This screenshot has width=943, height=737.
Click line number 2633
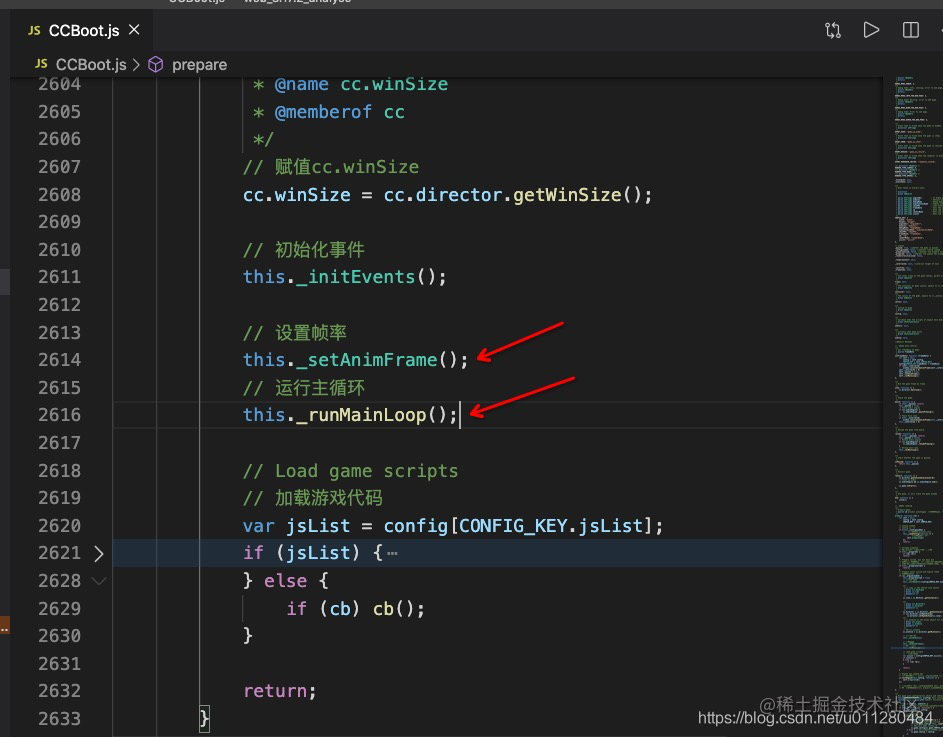coord(60,719)
